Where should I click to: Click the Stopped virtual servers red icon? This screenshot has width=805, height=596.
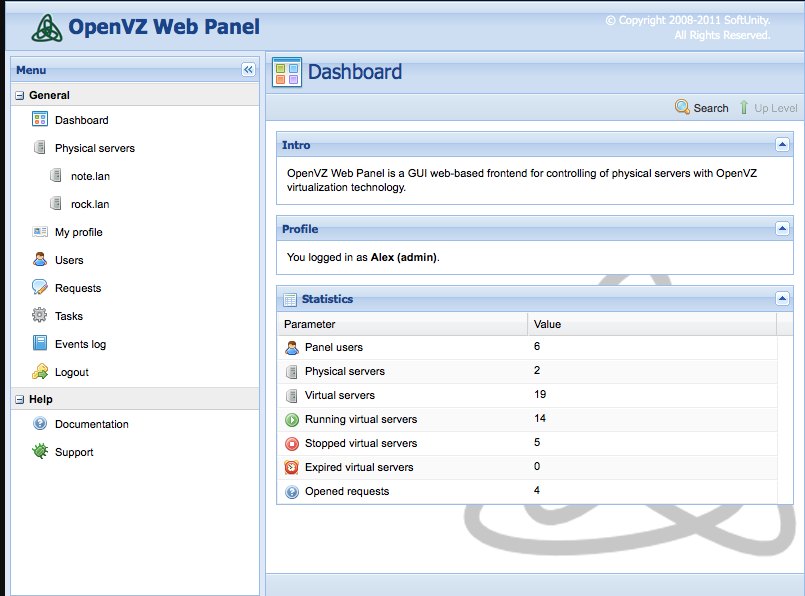pos(292,444)
